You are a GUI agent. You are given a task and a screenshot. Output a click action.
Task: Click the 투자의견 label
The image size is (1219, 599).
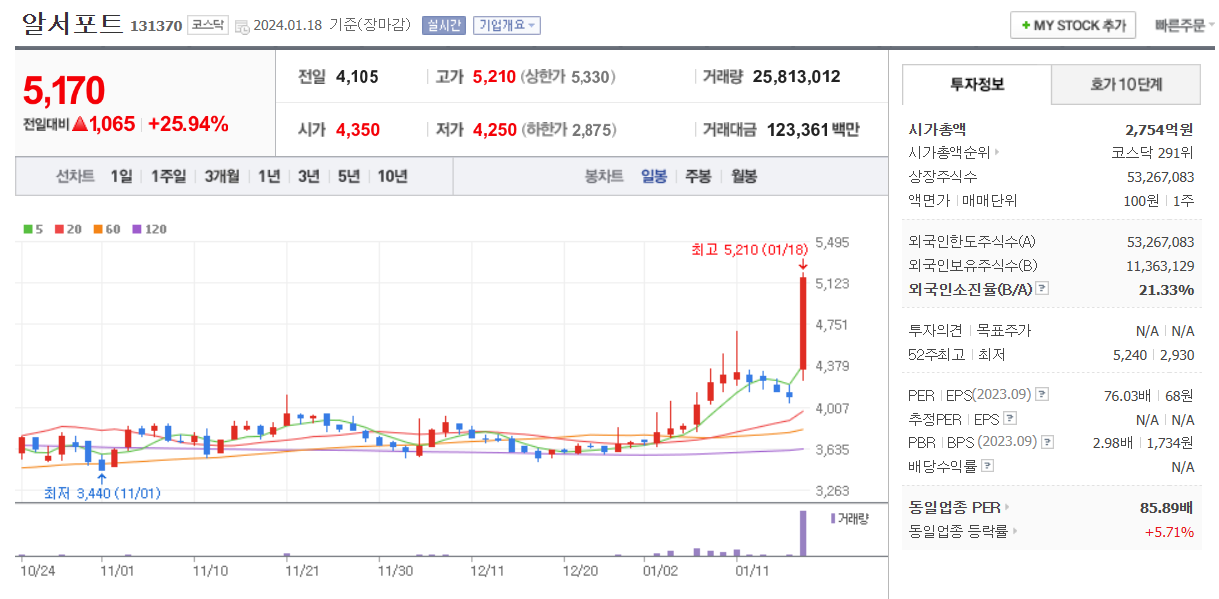pyautogui.click(x=937, y=330)
